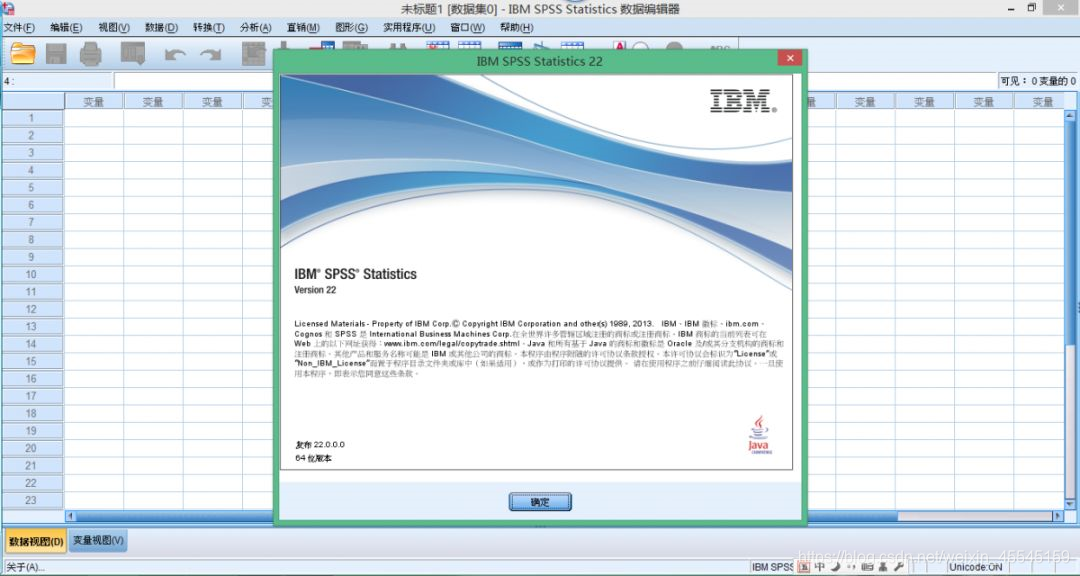The width and height of the screenshot is (1080, 576).
Task: Select row header 21
Action: tap(32, 465)
